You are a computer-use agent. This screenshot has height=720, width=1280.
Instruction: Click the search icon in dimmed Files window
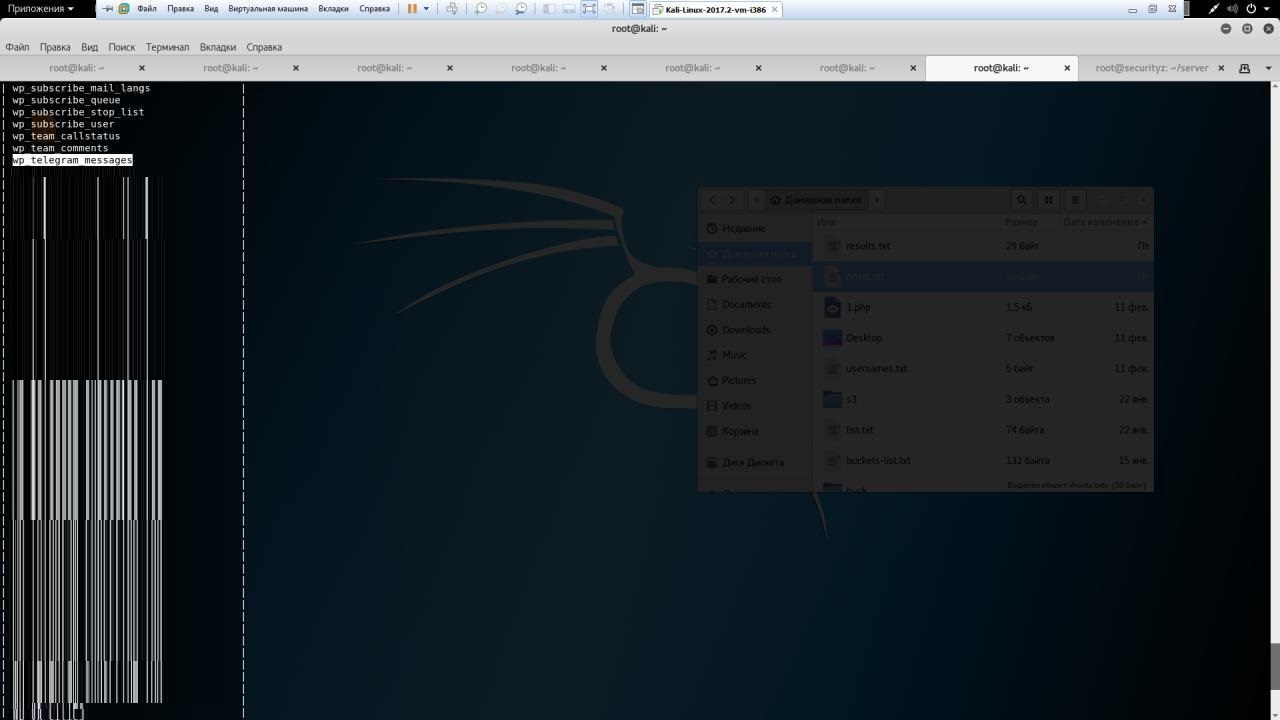pos(1021,199)
